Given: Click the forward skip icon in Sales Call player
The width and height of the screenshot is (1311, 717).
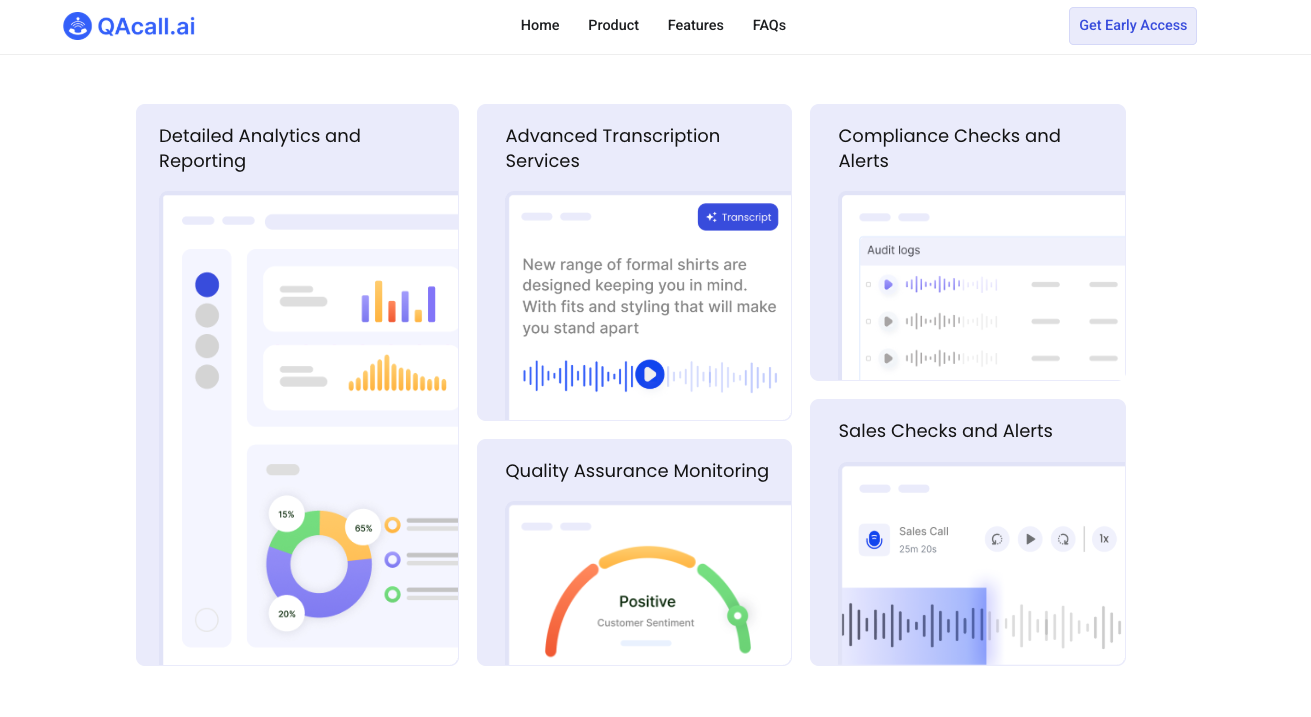Looking at the screenshot, I should point(1063,539).
